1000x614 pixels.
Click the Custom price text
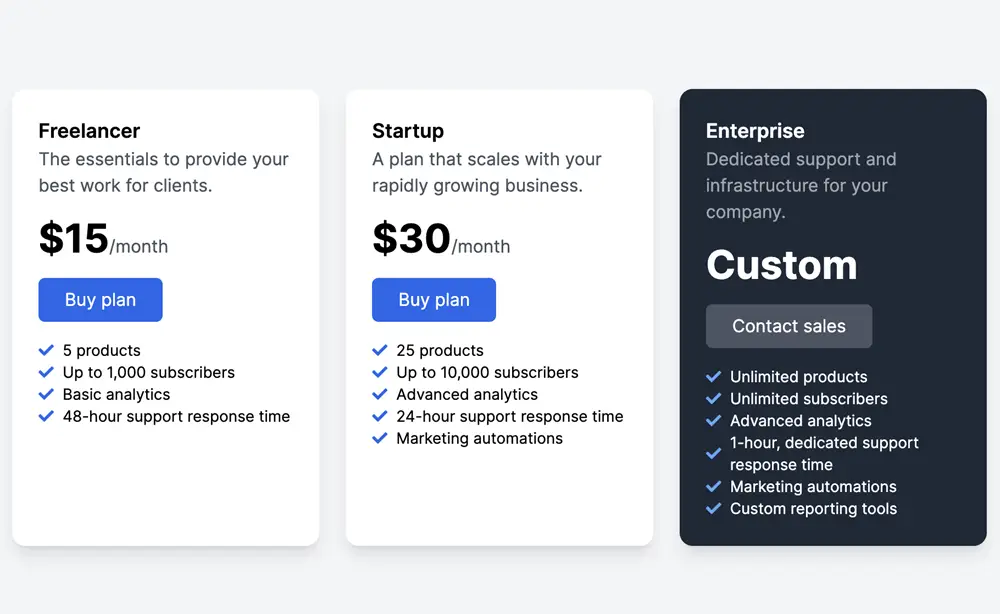782,265
